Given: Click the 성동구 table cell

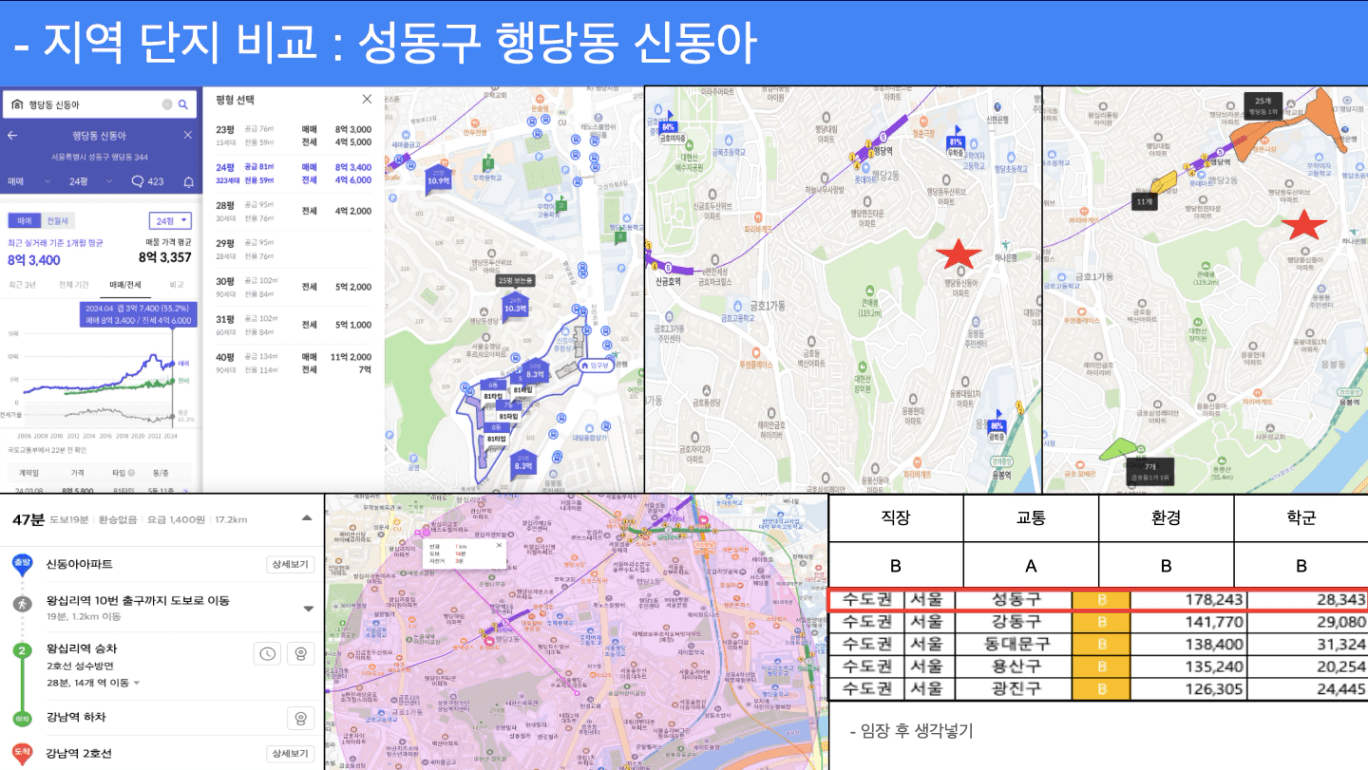Looking at the screenshot, I should tap(1014, 599).
